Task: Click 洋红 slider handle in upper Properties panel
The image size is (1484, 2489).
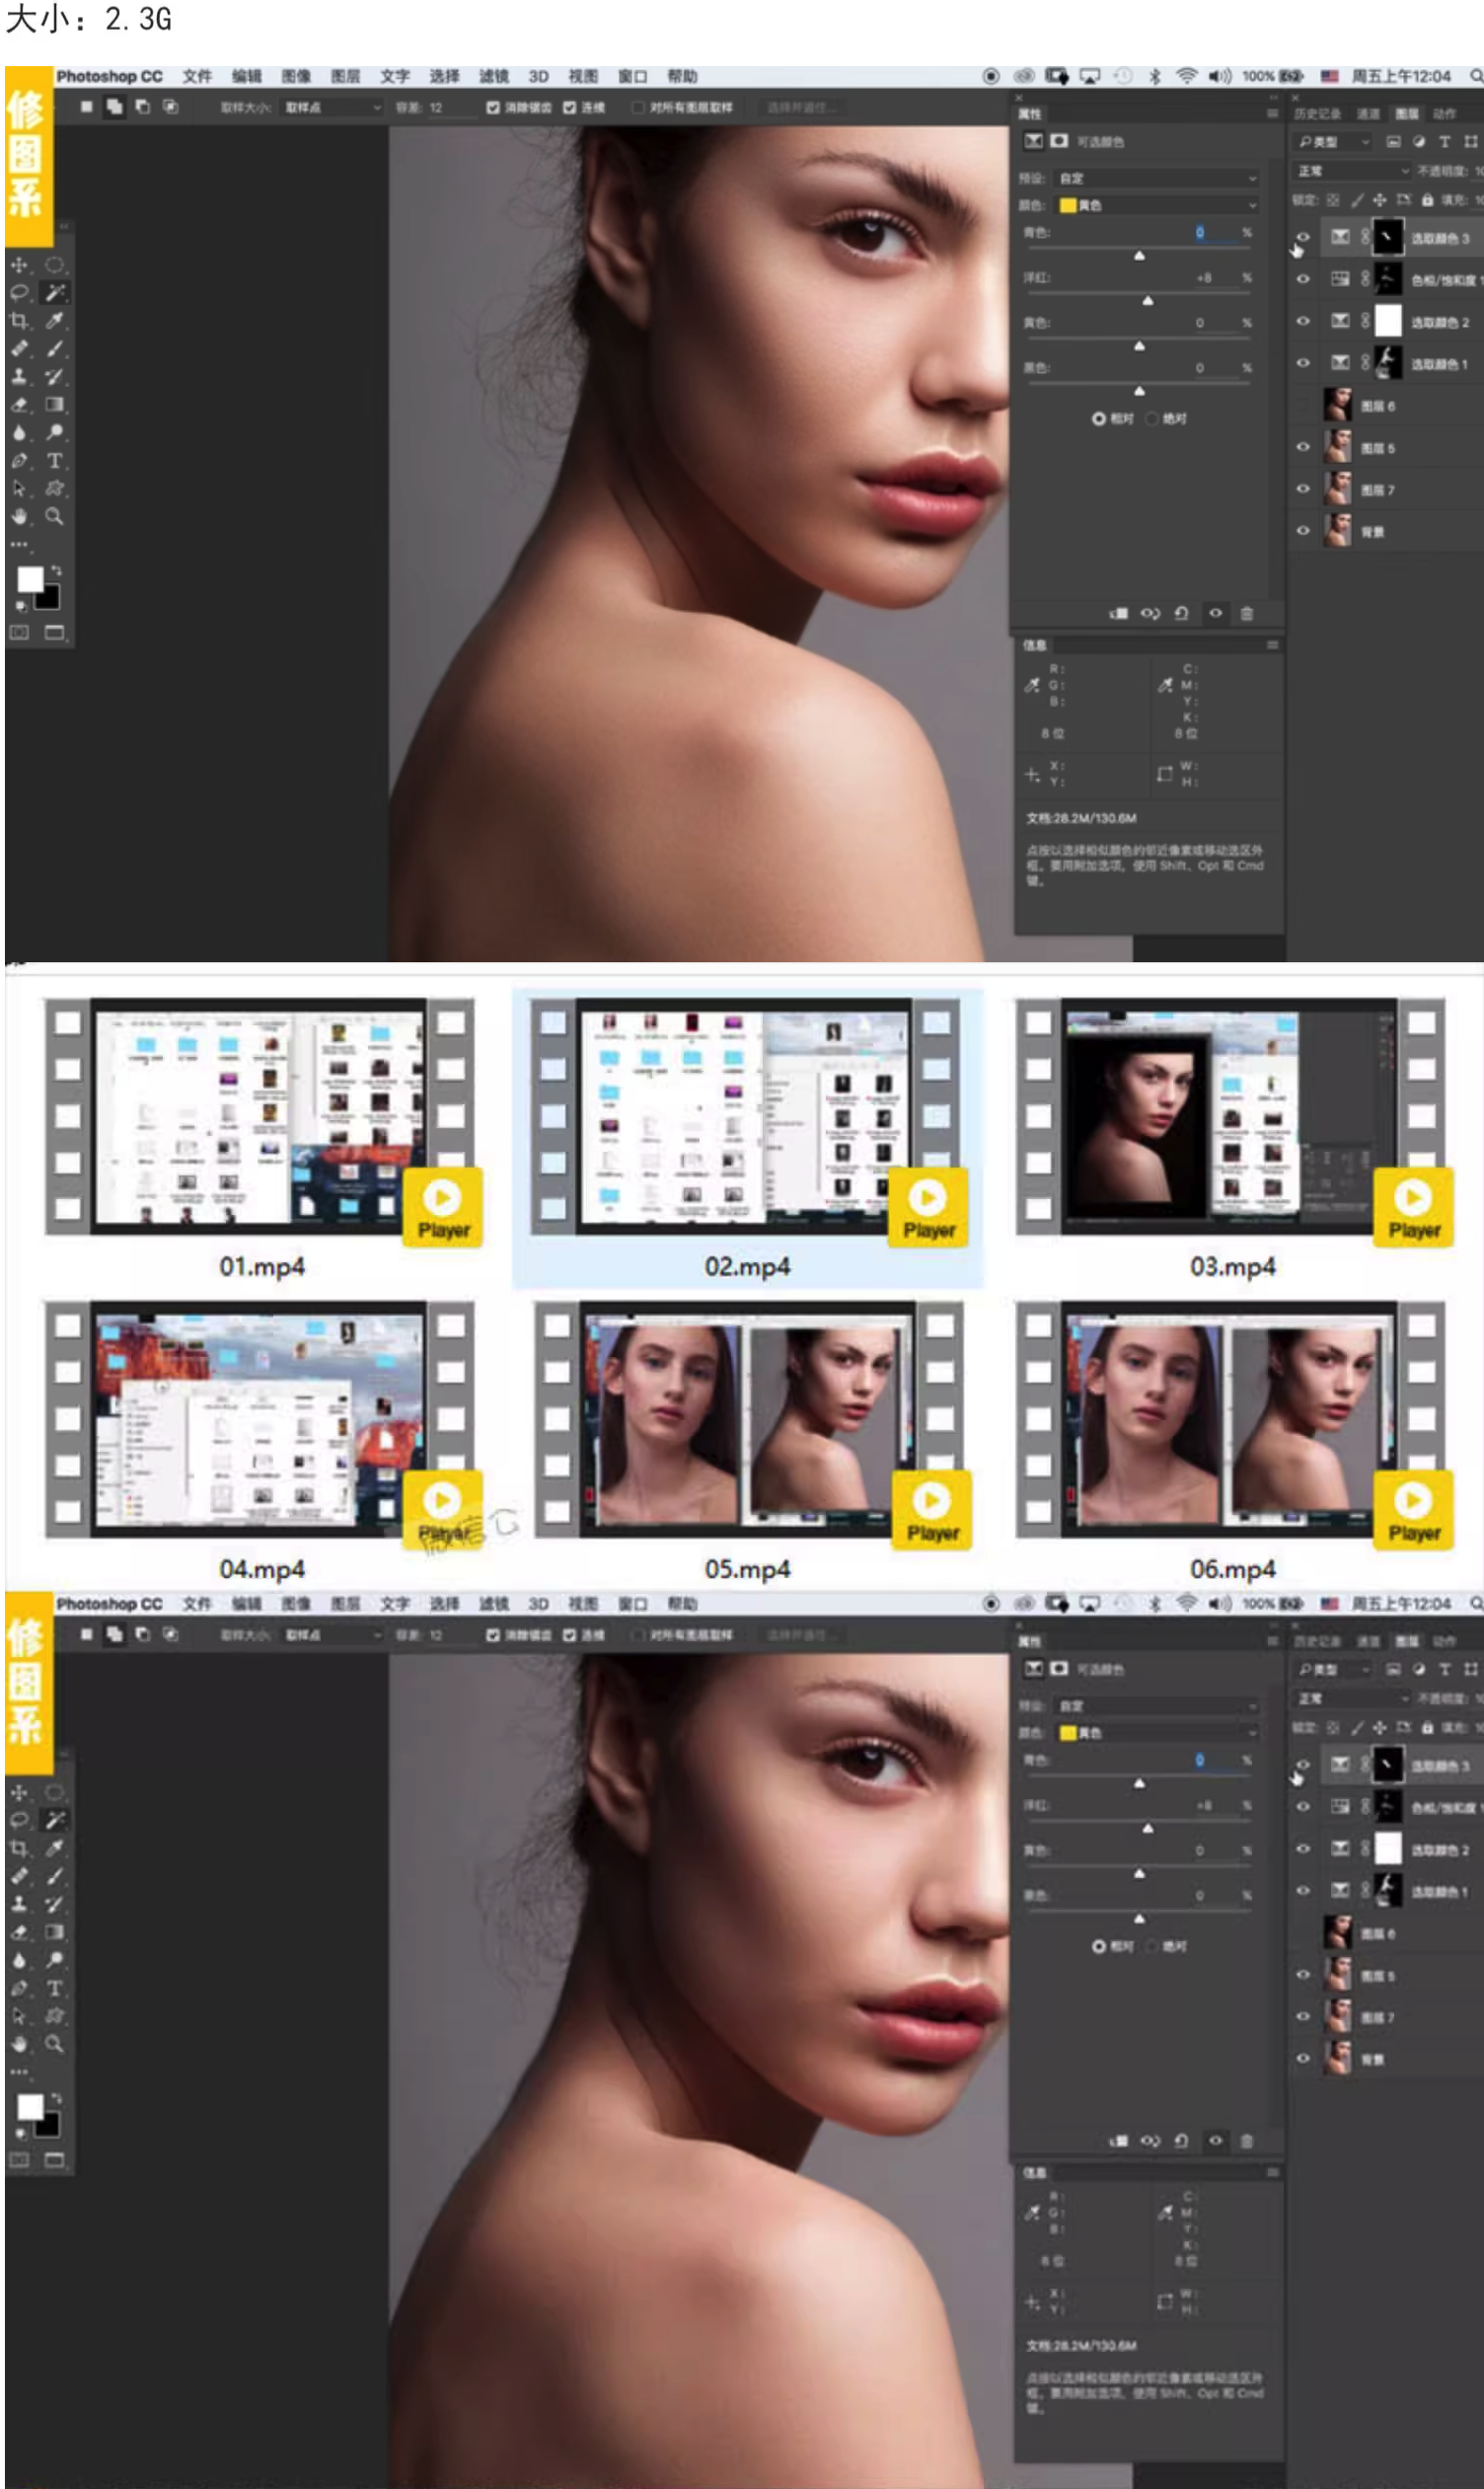Action: pos(1147,300)
